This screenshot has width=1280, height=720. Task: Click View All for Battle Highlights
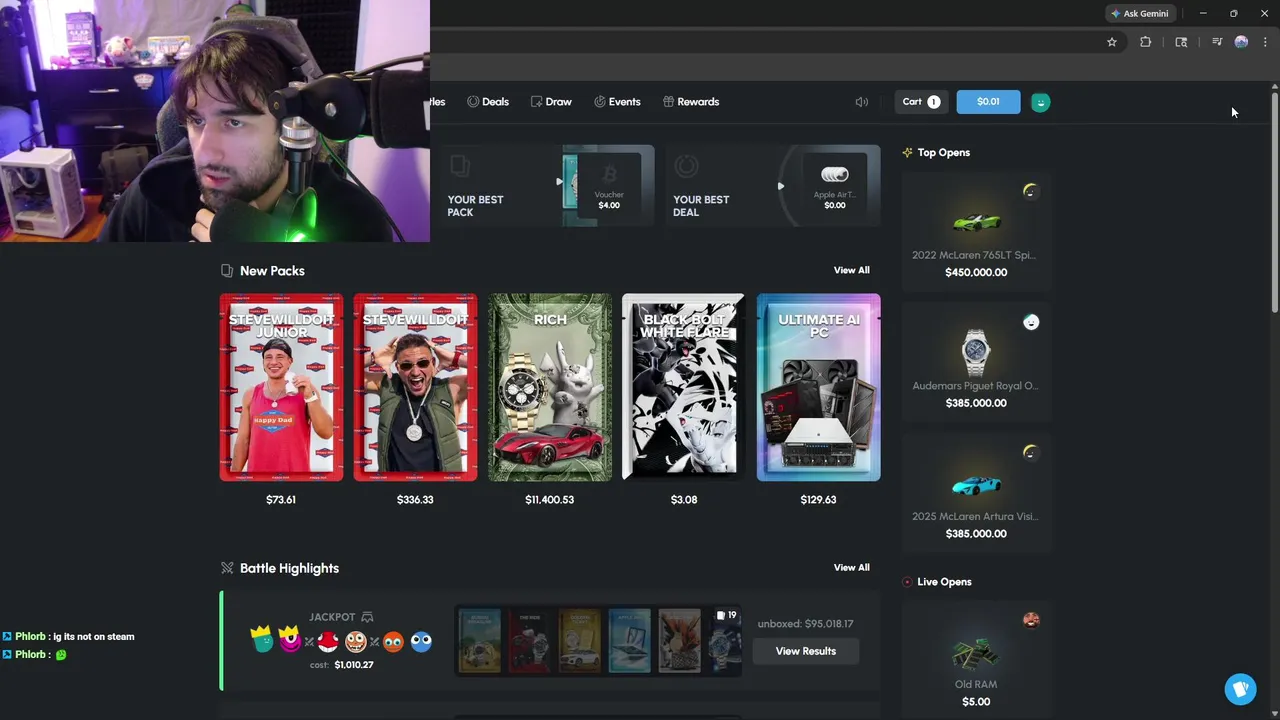[851, 567]
